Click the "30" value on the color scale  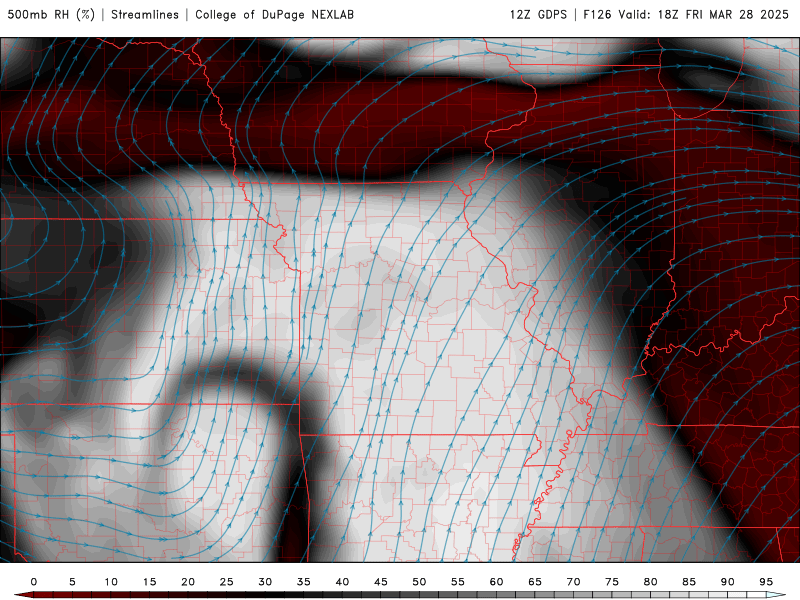(265, 582)
